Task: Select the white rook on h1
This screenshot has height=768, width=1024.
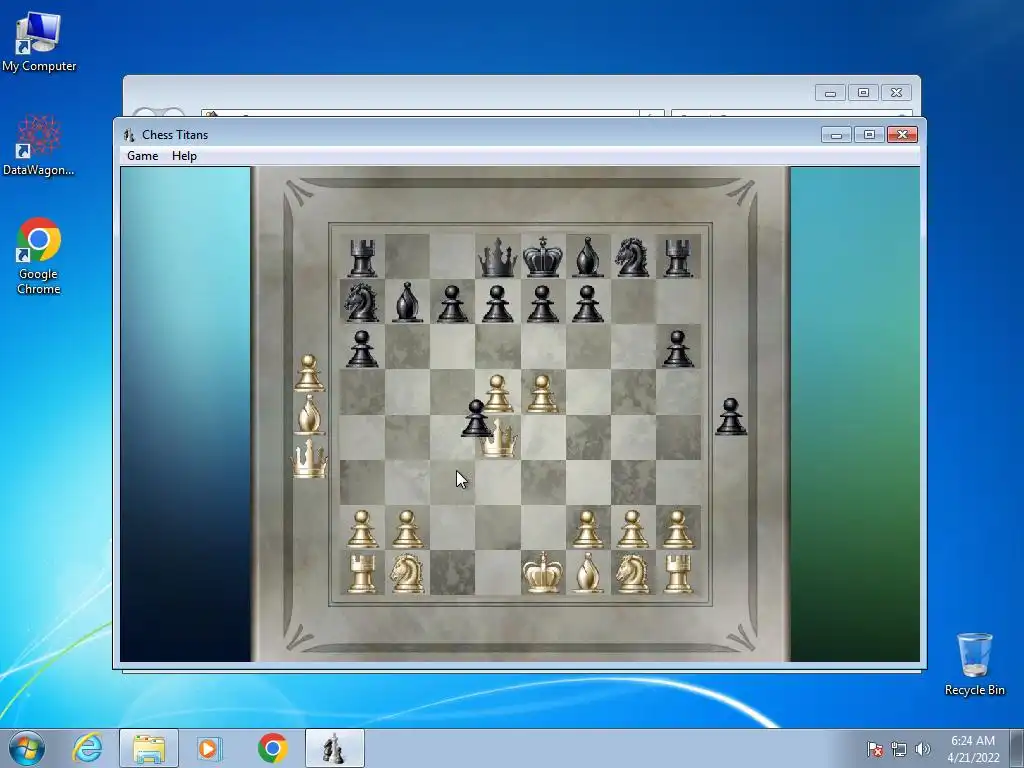Action: tap(678, 574)
